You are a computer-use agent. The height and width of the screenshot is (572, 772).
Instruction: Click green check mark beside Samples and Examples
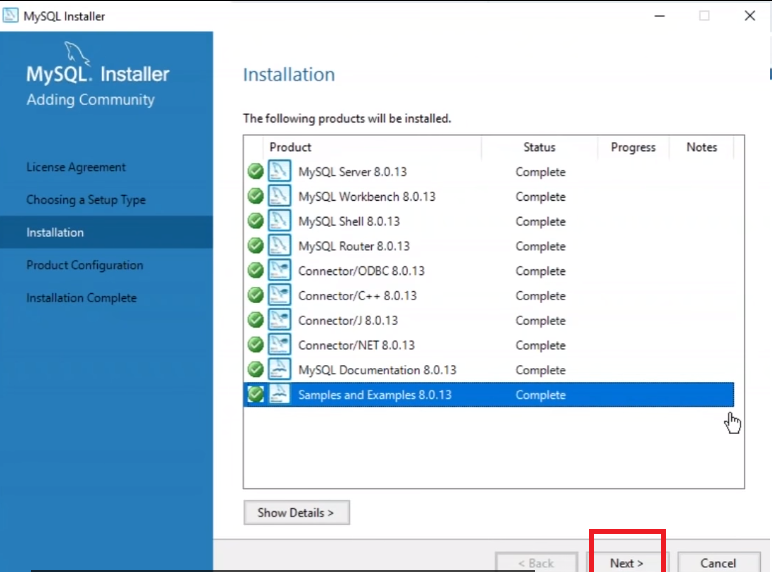point(256,395)
